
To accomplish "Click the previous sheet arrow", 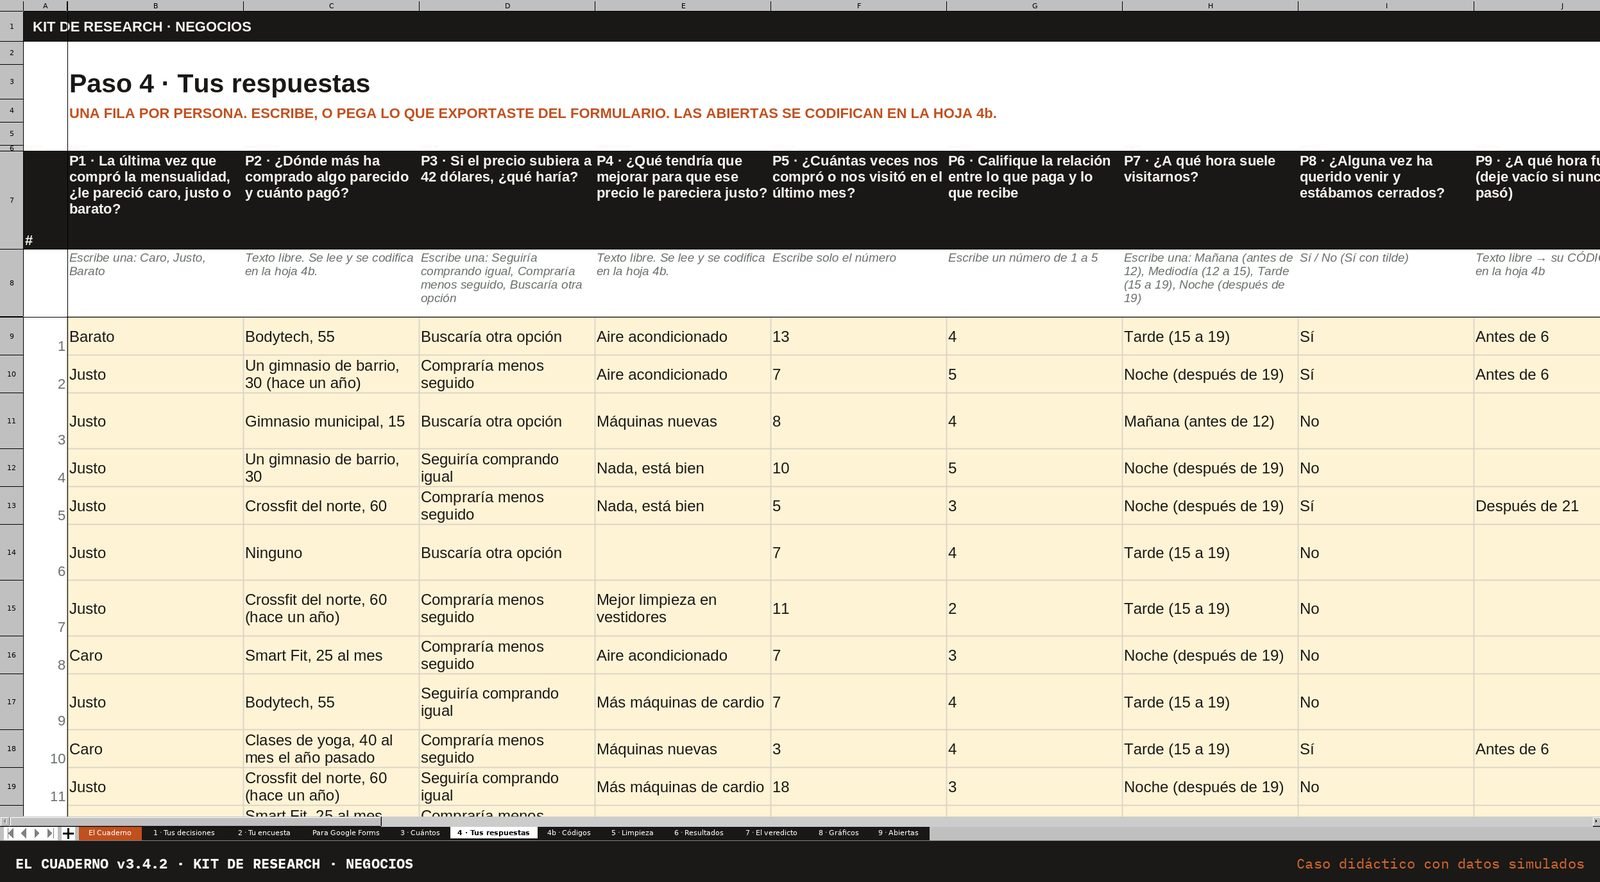I will (24, 833).
